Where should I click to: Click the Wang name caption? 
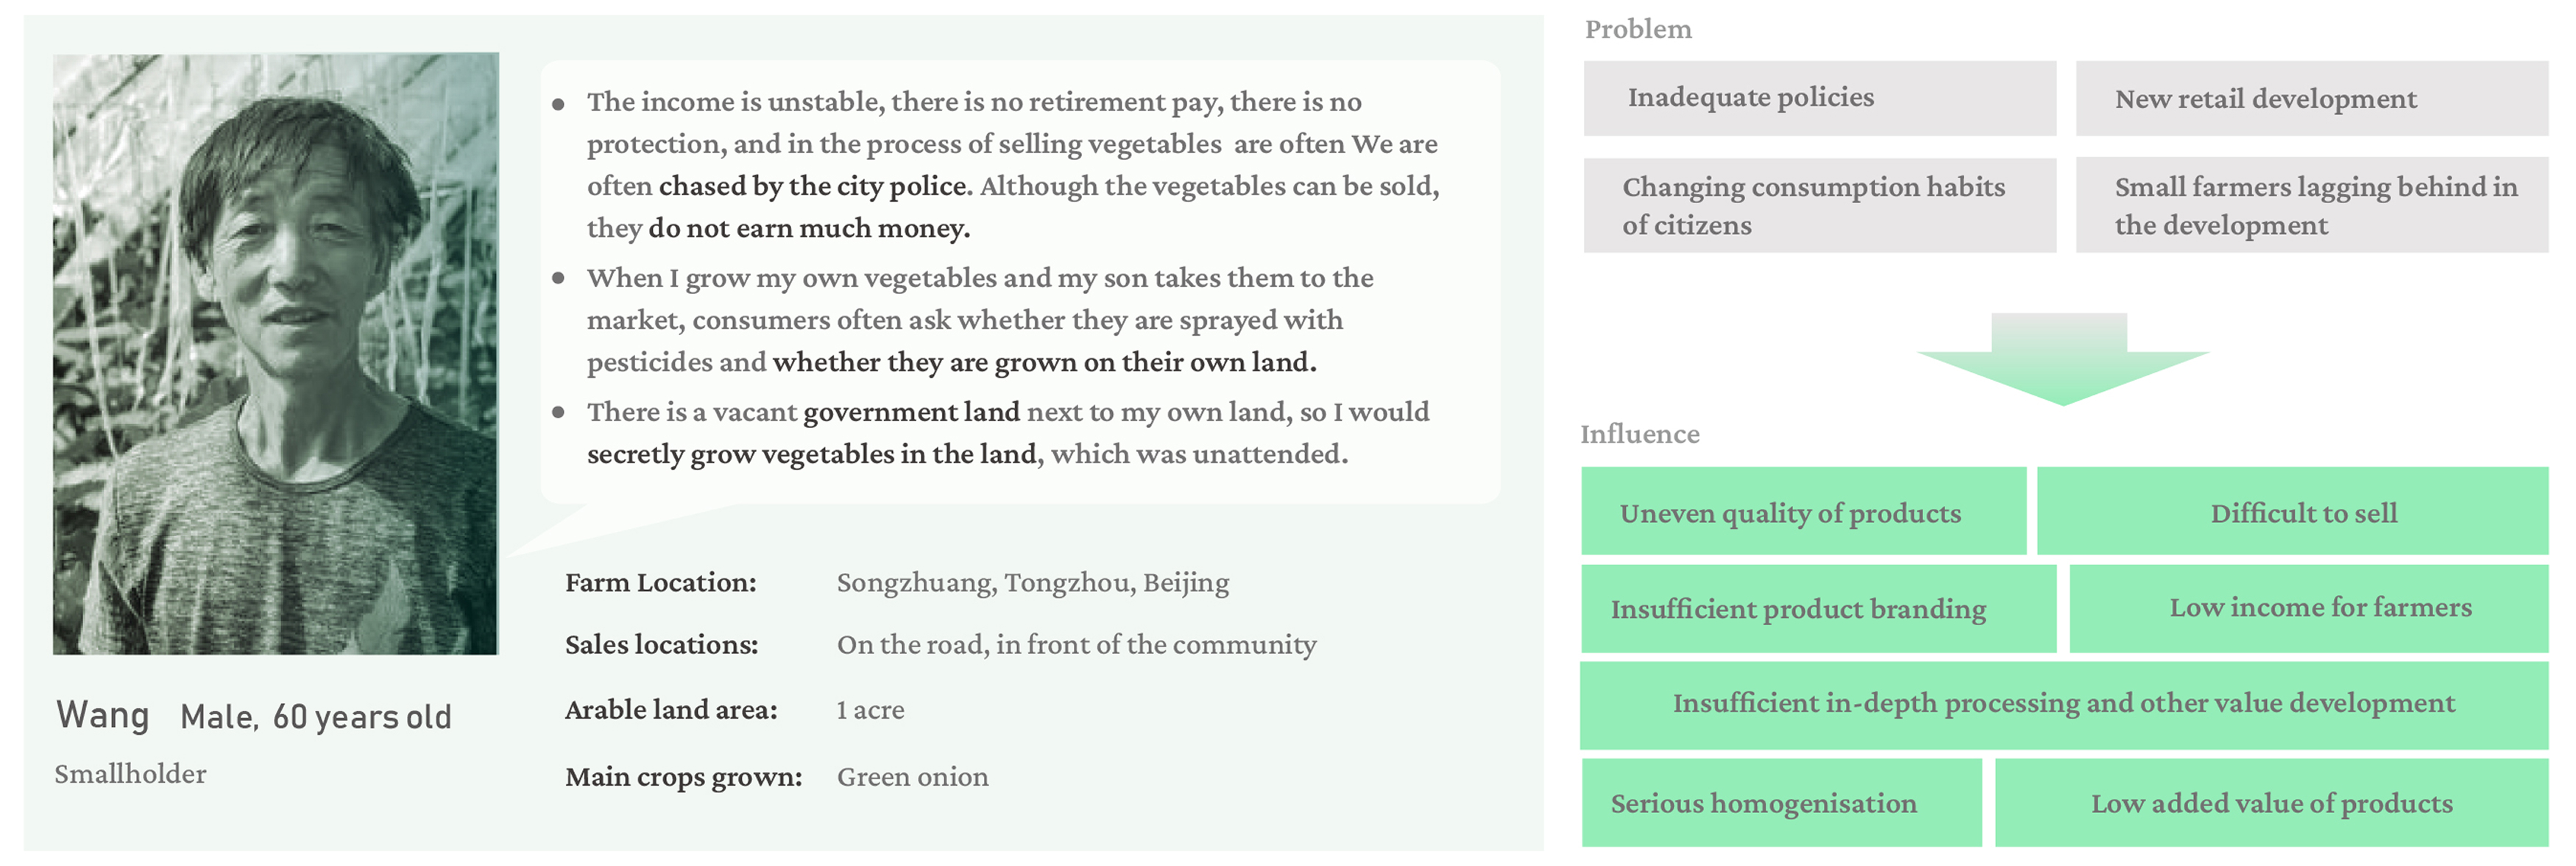point(102,715)
